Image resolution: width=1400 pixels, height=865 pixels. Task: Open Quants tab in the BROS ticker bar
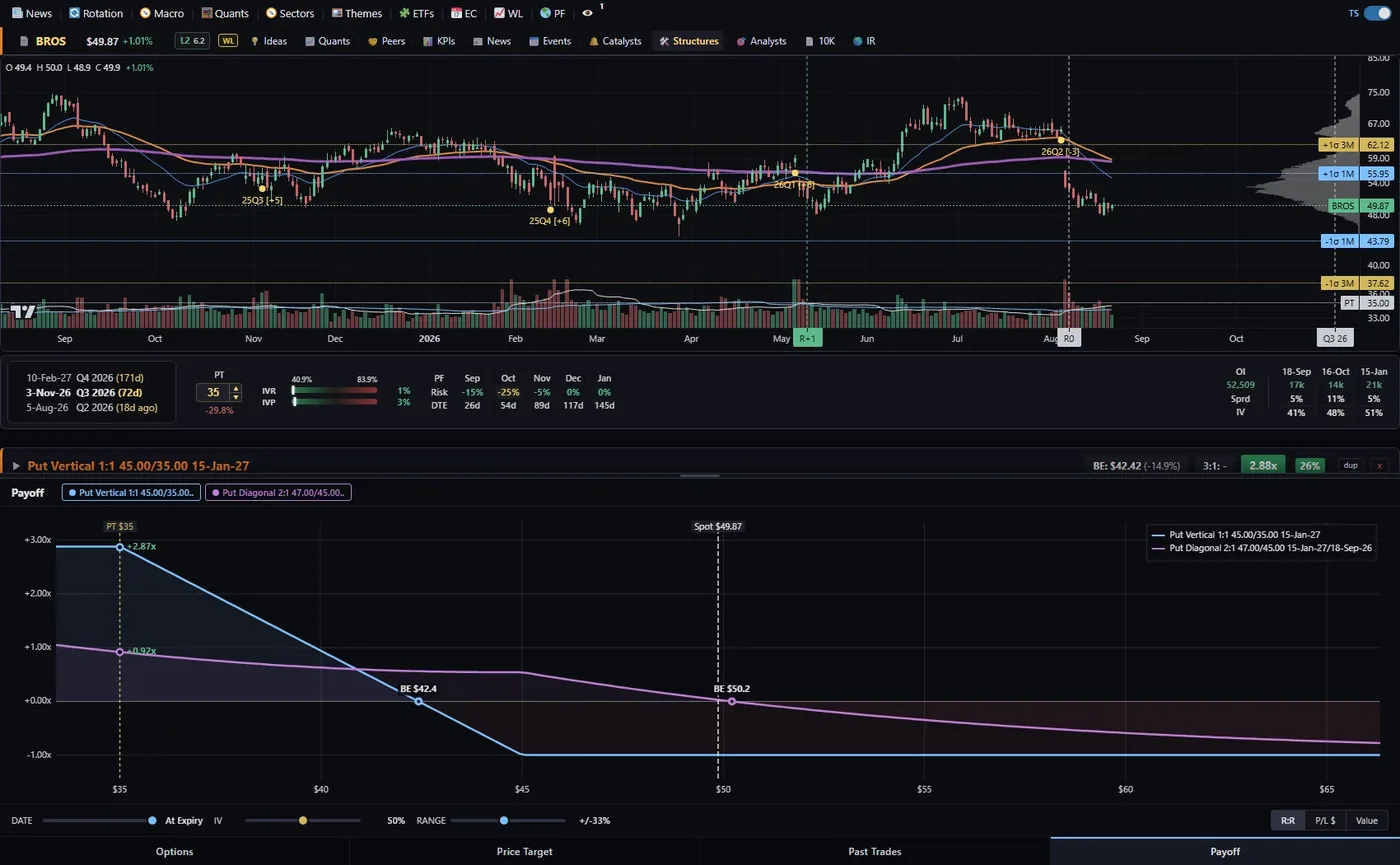(328, 41)
